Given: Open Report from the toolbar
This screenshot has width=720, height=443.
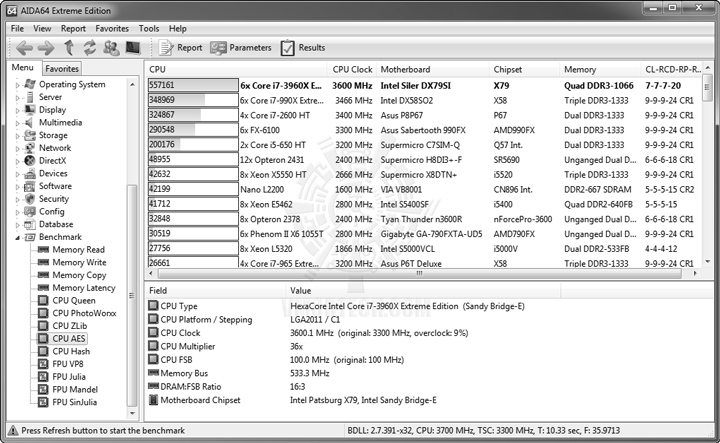Looking at the screenshot, I should 180,47.
